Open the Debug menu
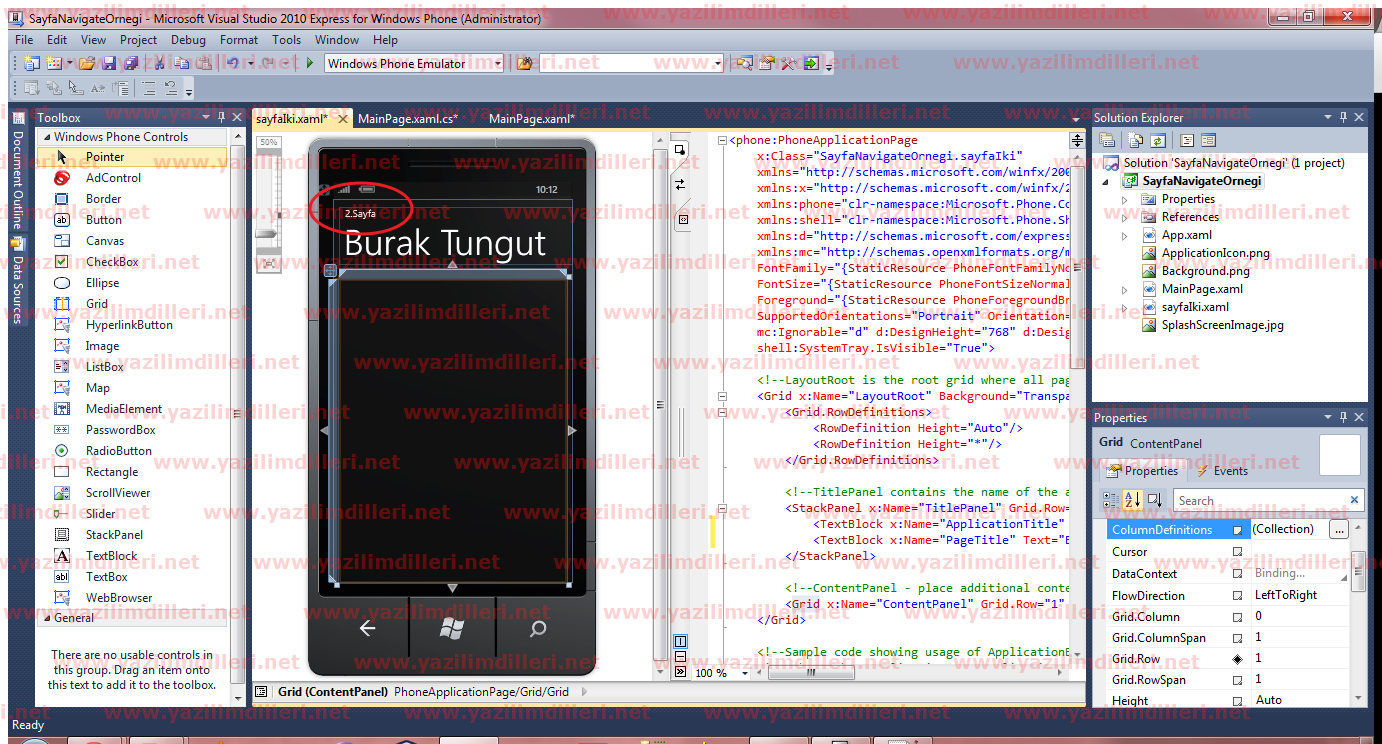 pyautogui.click(x=188, y=40)
